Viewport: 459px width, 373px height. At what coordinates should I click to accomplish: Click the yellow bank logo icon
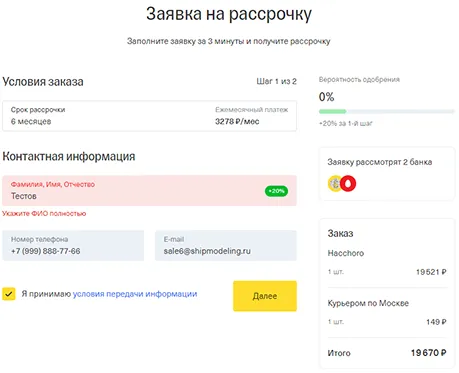(335, 183)
